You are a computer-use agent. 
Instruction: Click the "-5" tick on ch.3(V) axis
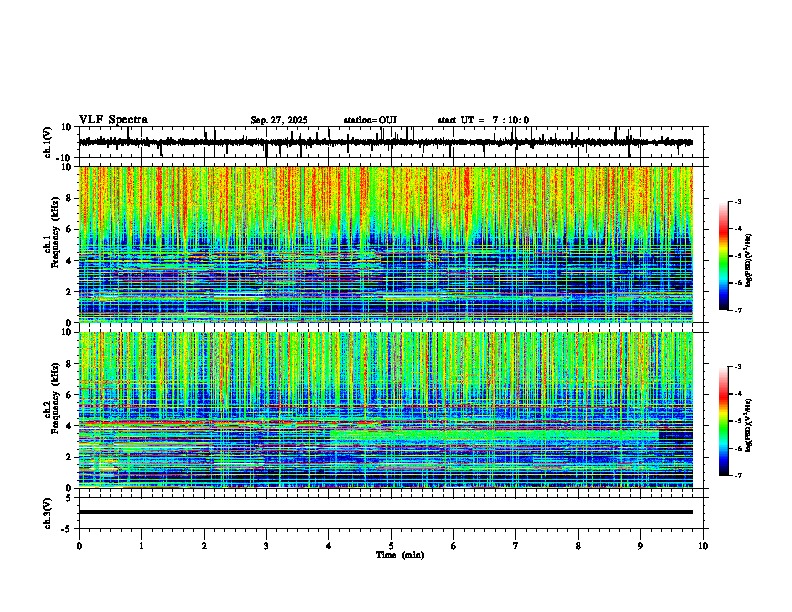(x=68, y=529)
